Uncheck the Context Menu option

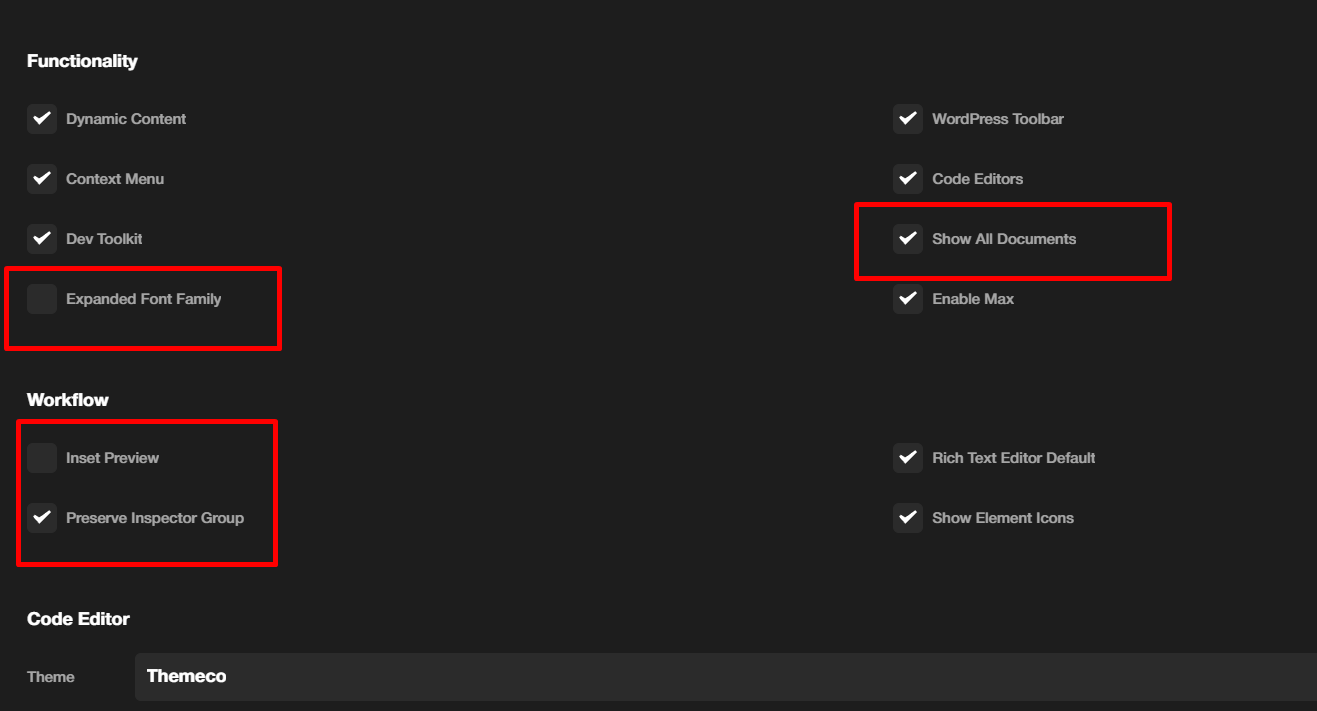point(42,179)
